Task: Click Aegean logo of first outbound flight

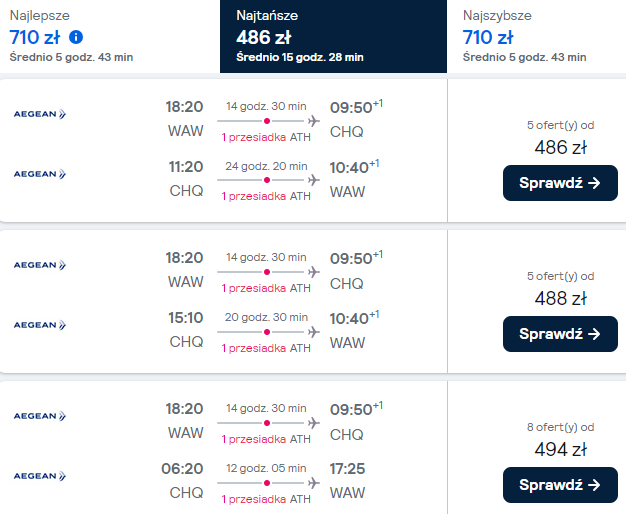Action: point(39,114)
